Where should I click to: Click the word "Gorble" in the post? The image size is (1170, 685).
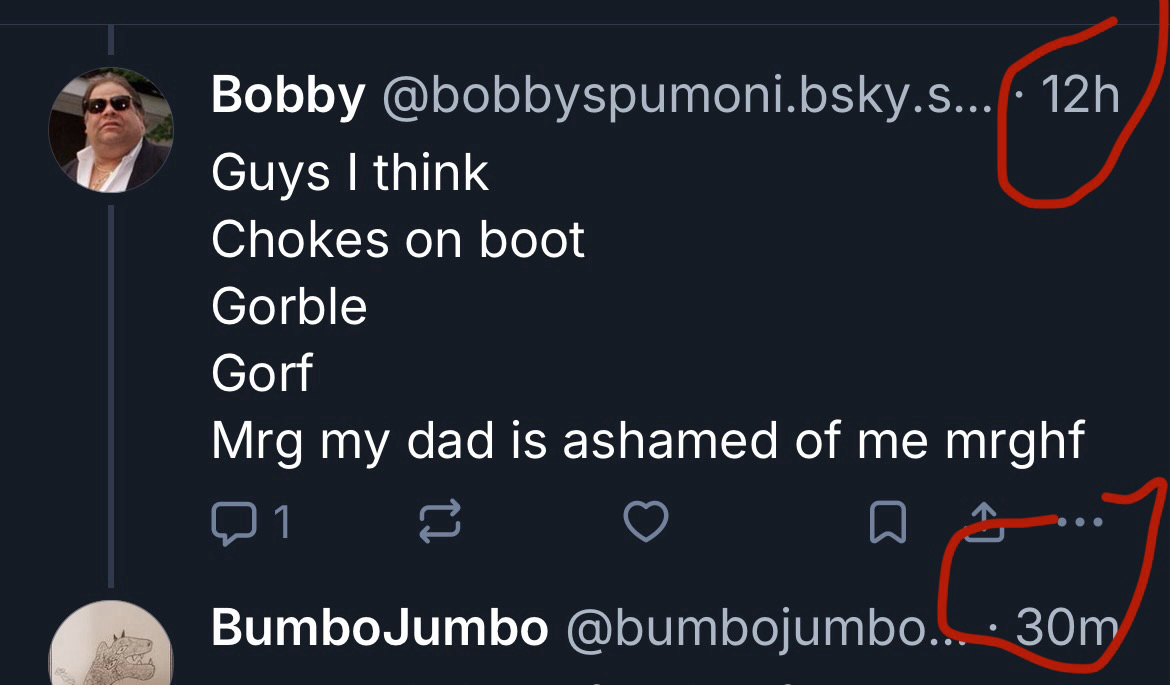pyautogui.click(x=289, y=307)
